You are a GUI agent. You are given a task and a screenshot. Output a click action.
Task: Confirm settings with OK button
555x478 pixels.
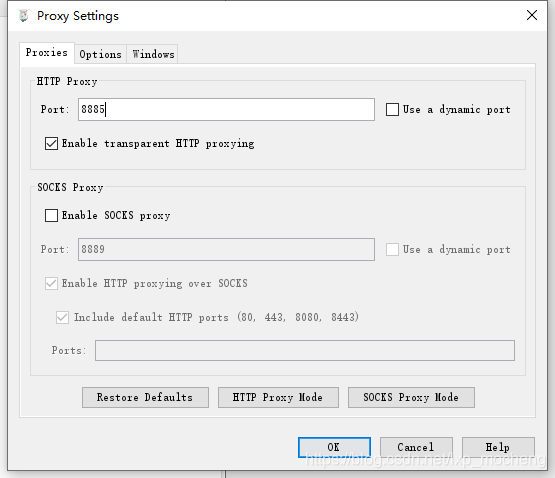point(334,447)
